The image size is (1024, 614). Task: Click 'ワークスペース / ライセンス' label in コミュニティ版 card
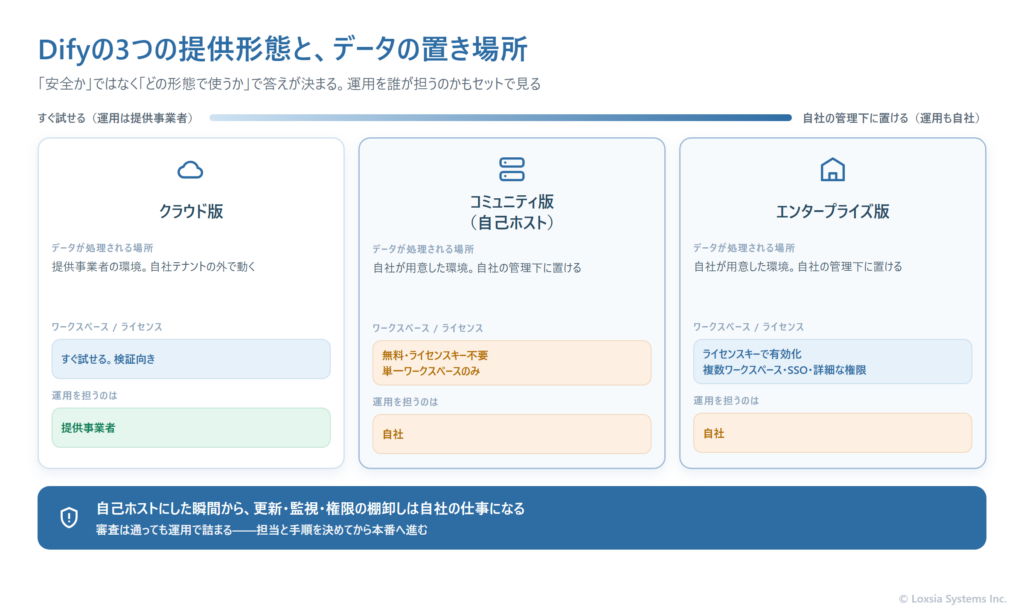(427, 328)
